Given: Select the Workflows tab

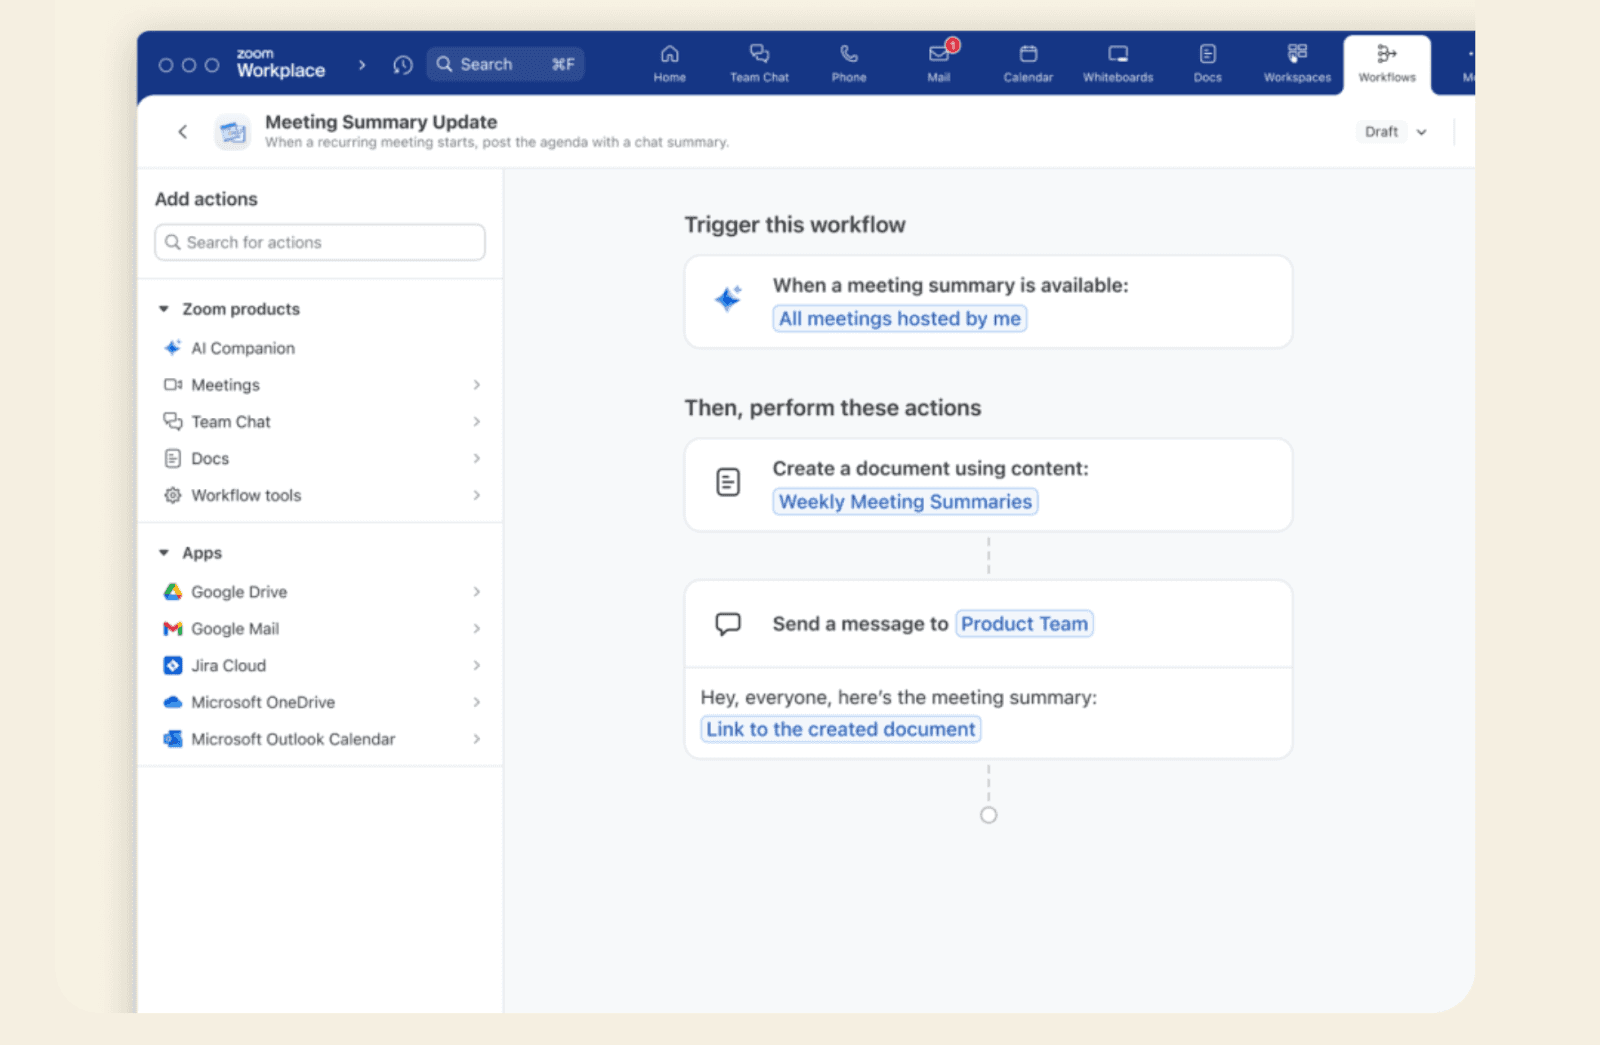Looking at the screenshot, I should (1387, 63).
